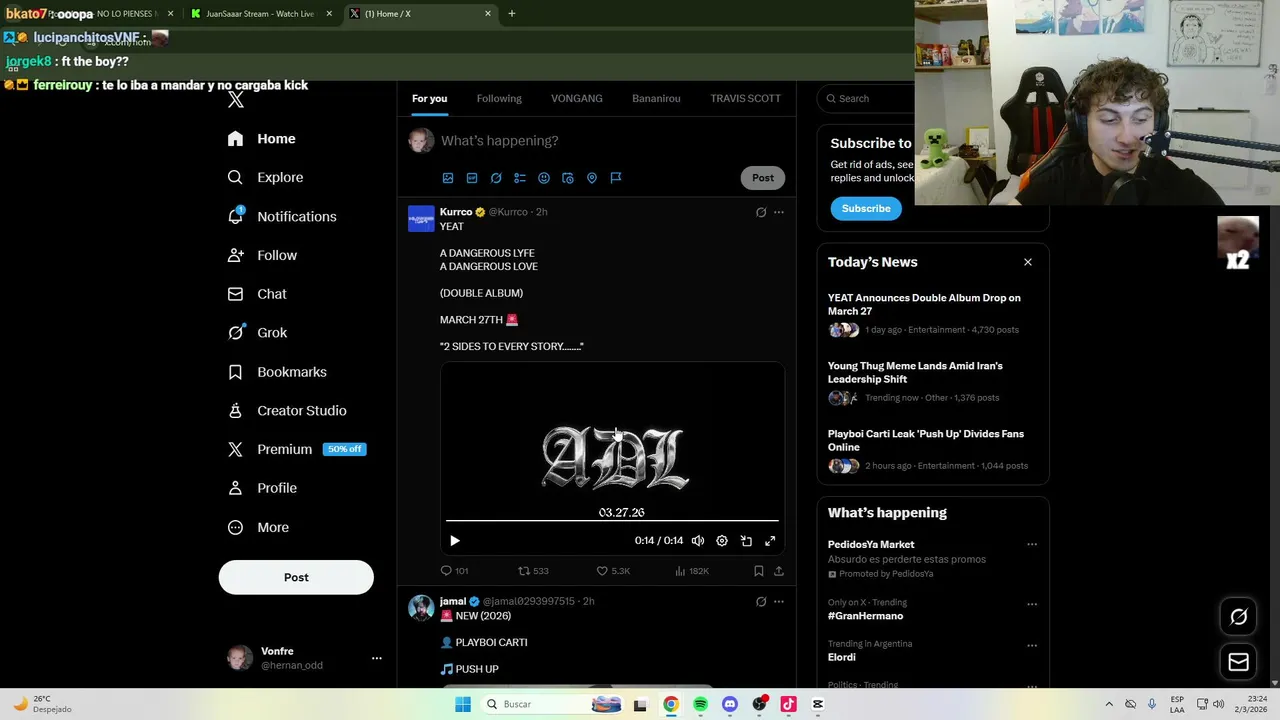Add a poll to the post
This screenshot has width=1280, height=720.
point(520,178)
